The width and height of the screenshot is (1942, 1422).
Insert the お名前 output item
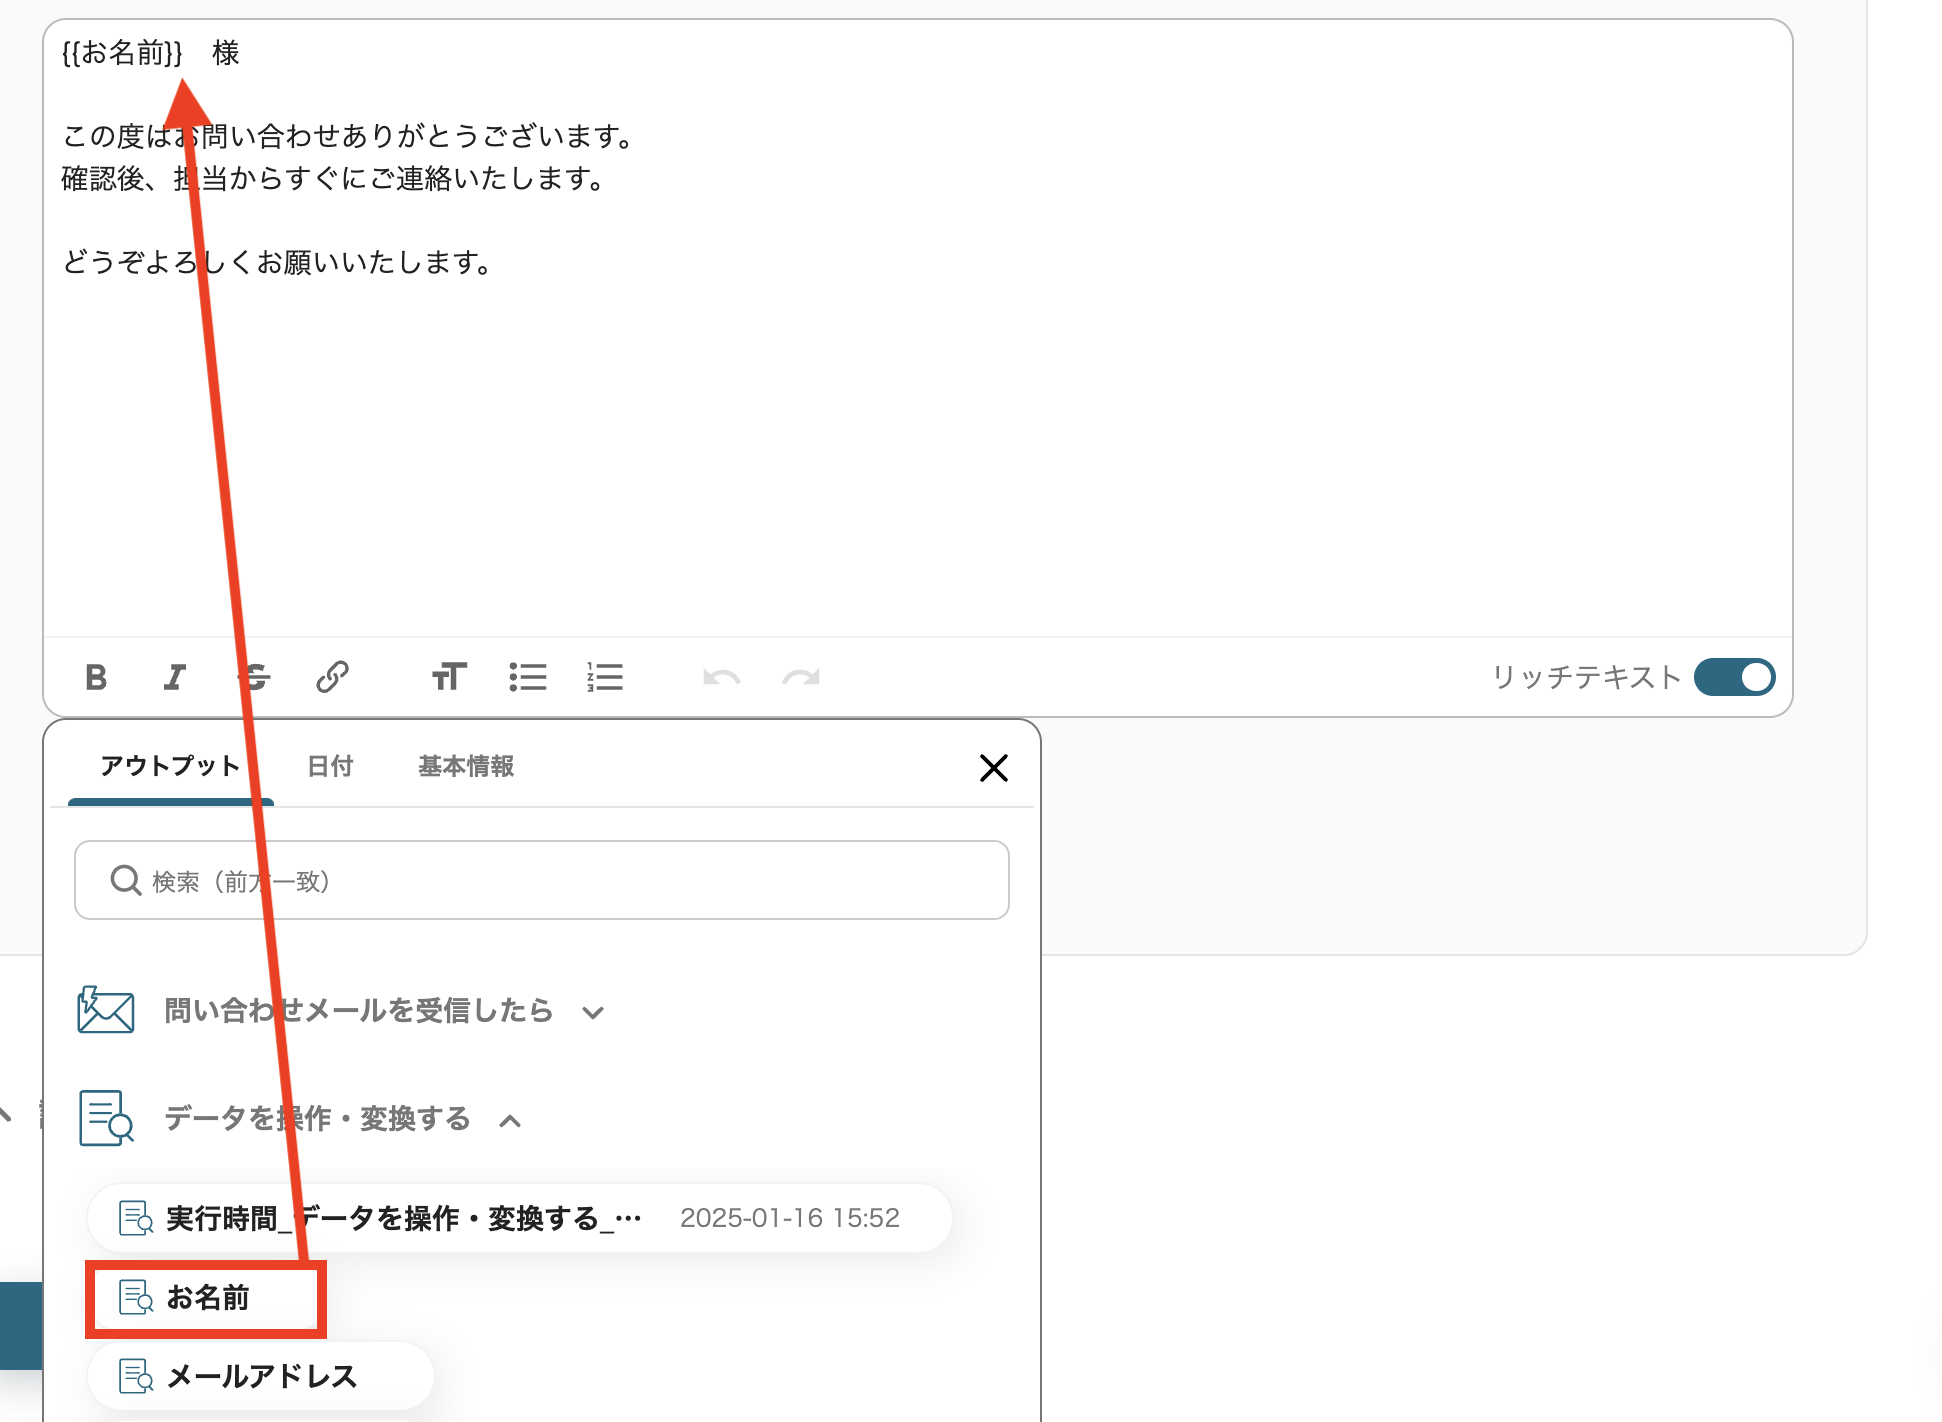tap(206, 1298)
